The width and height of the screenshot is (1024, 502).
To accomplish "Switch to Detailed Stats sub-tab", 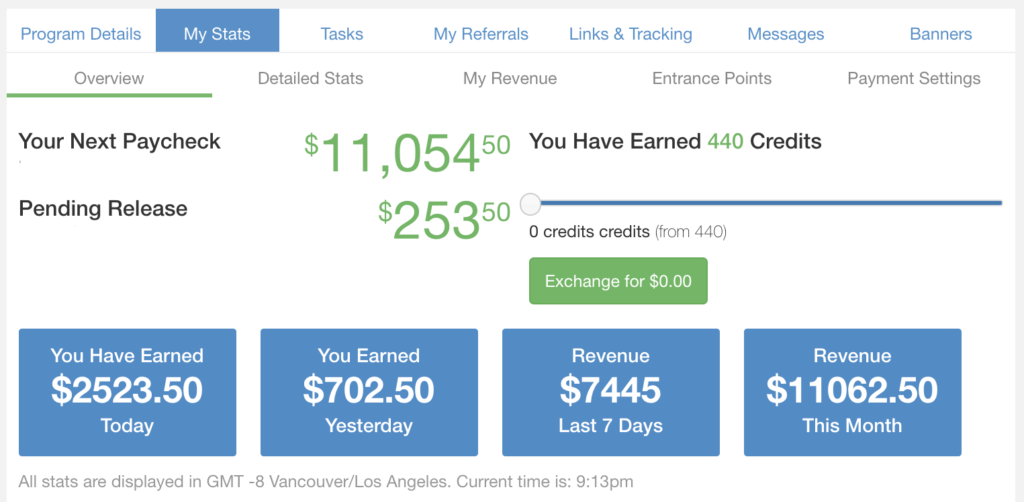I will 310,78.
